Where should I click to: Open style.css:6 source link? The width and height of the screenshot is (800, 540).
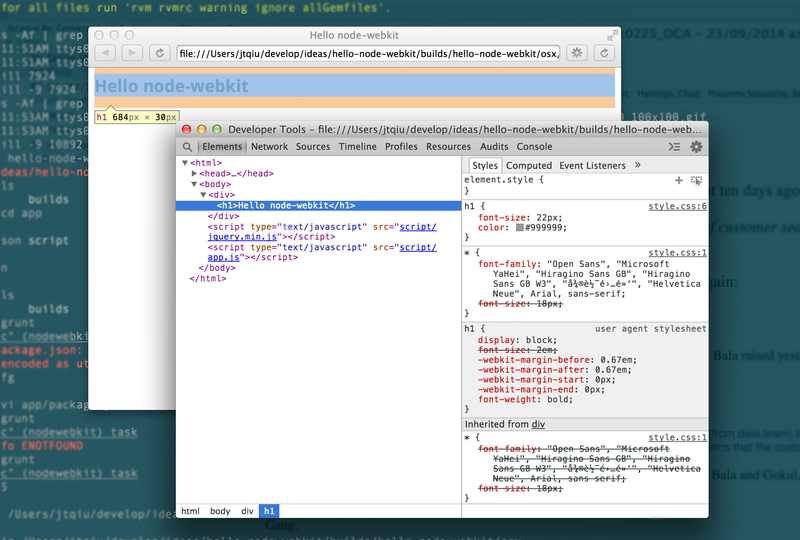click(677, 206)
